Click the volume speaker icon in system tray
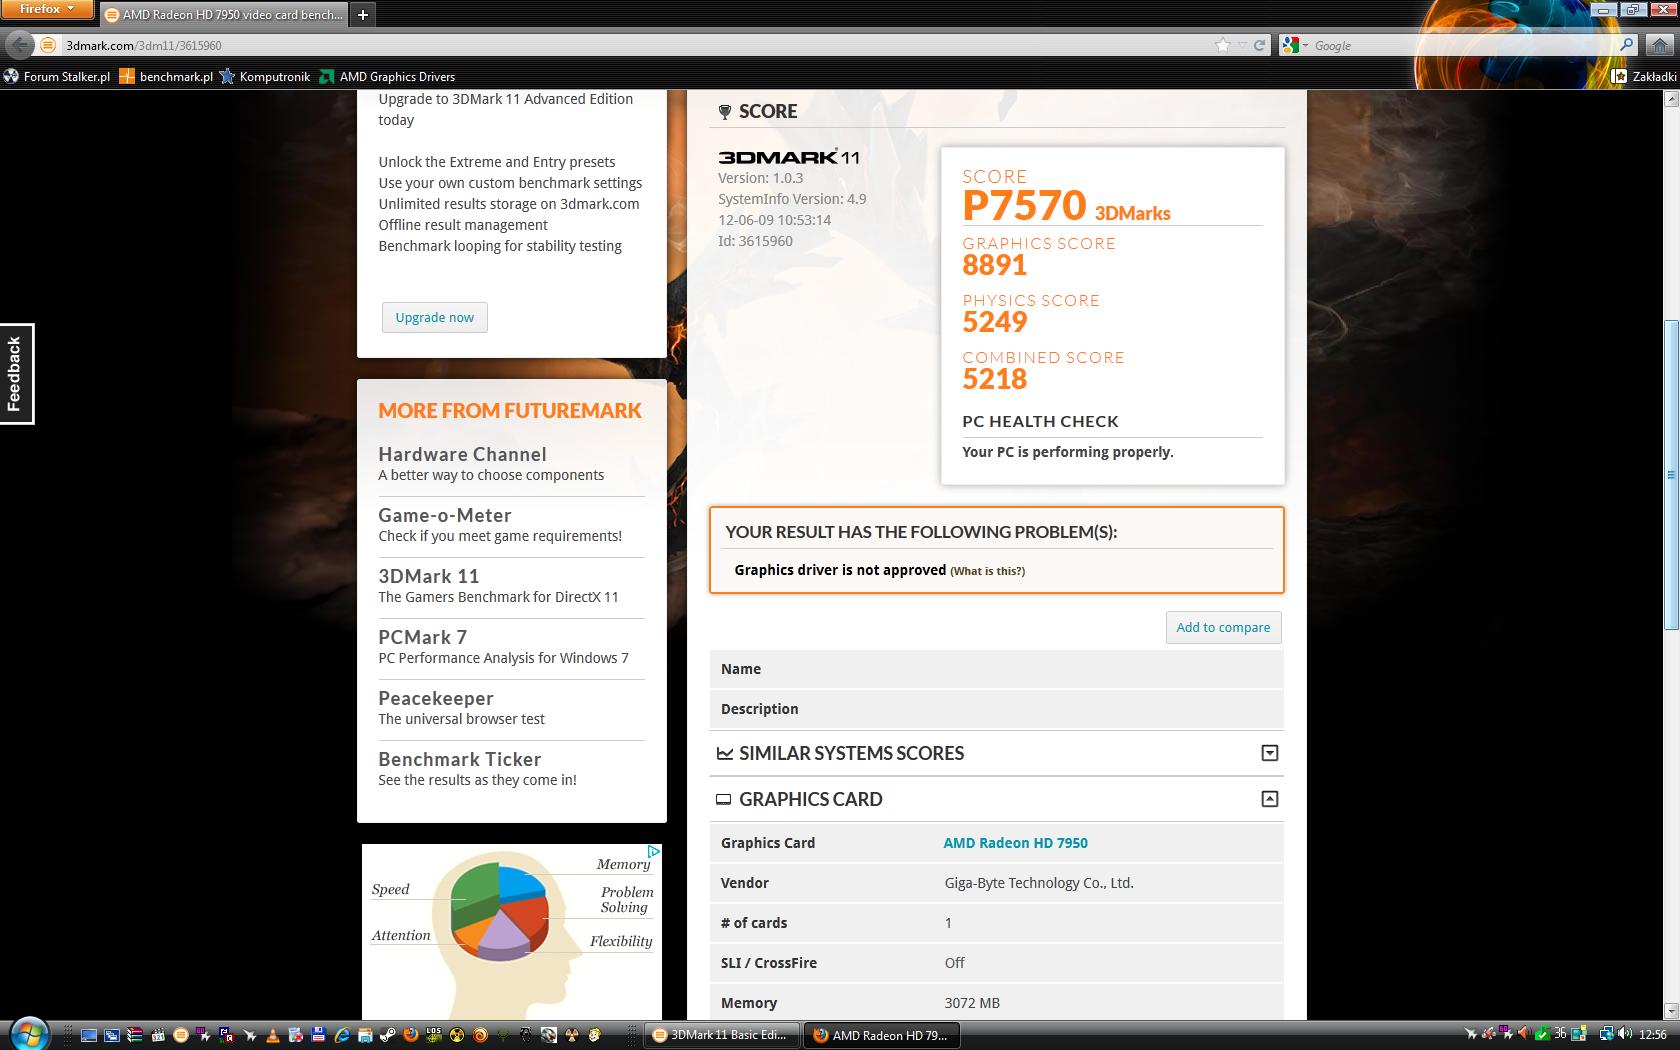 [1624, 1034]
